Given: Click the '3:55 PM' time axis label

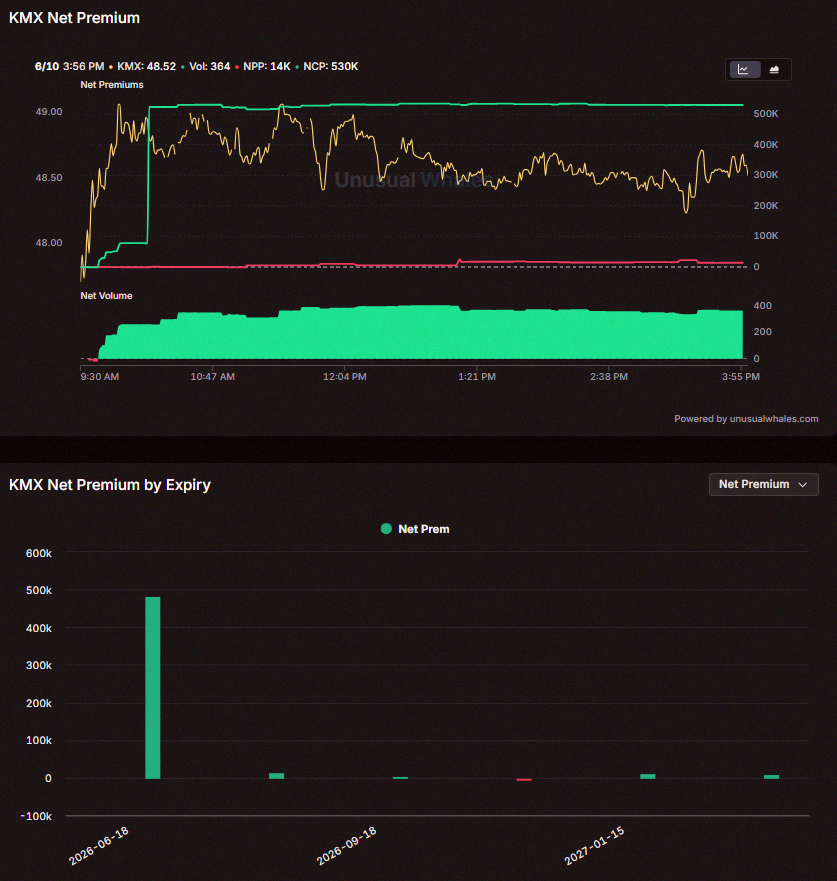Looking at the screenshot, I should click(741, 376).
